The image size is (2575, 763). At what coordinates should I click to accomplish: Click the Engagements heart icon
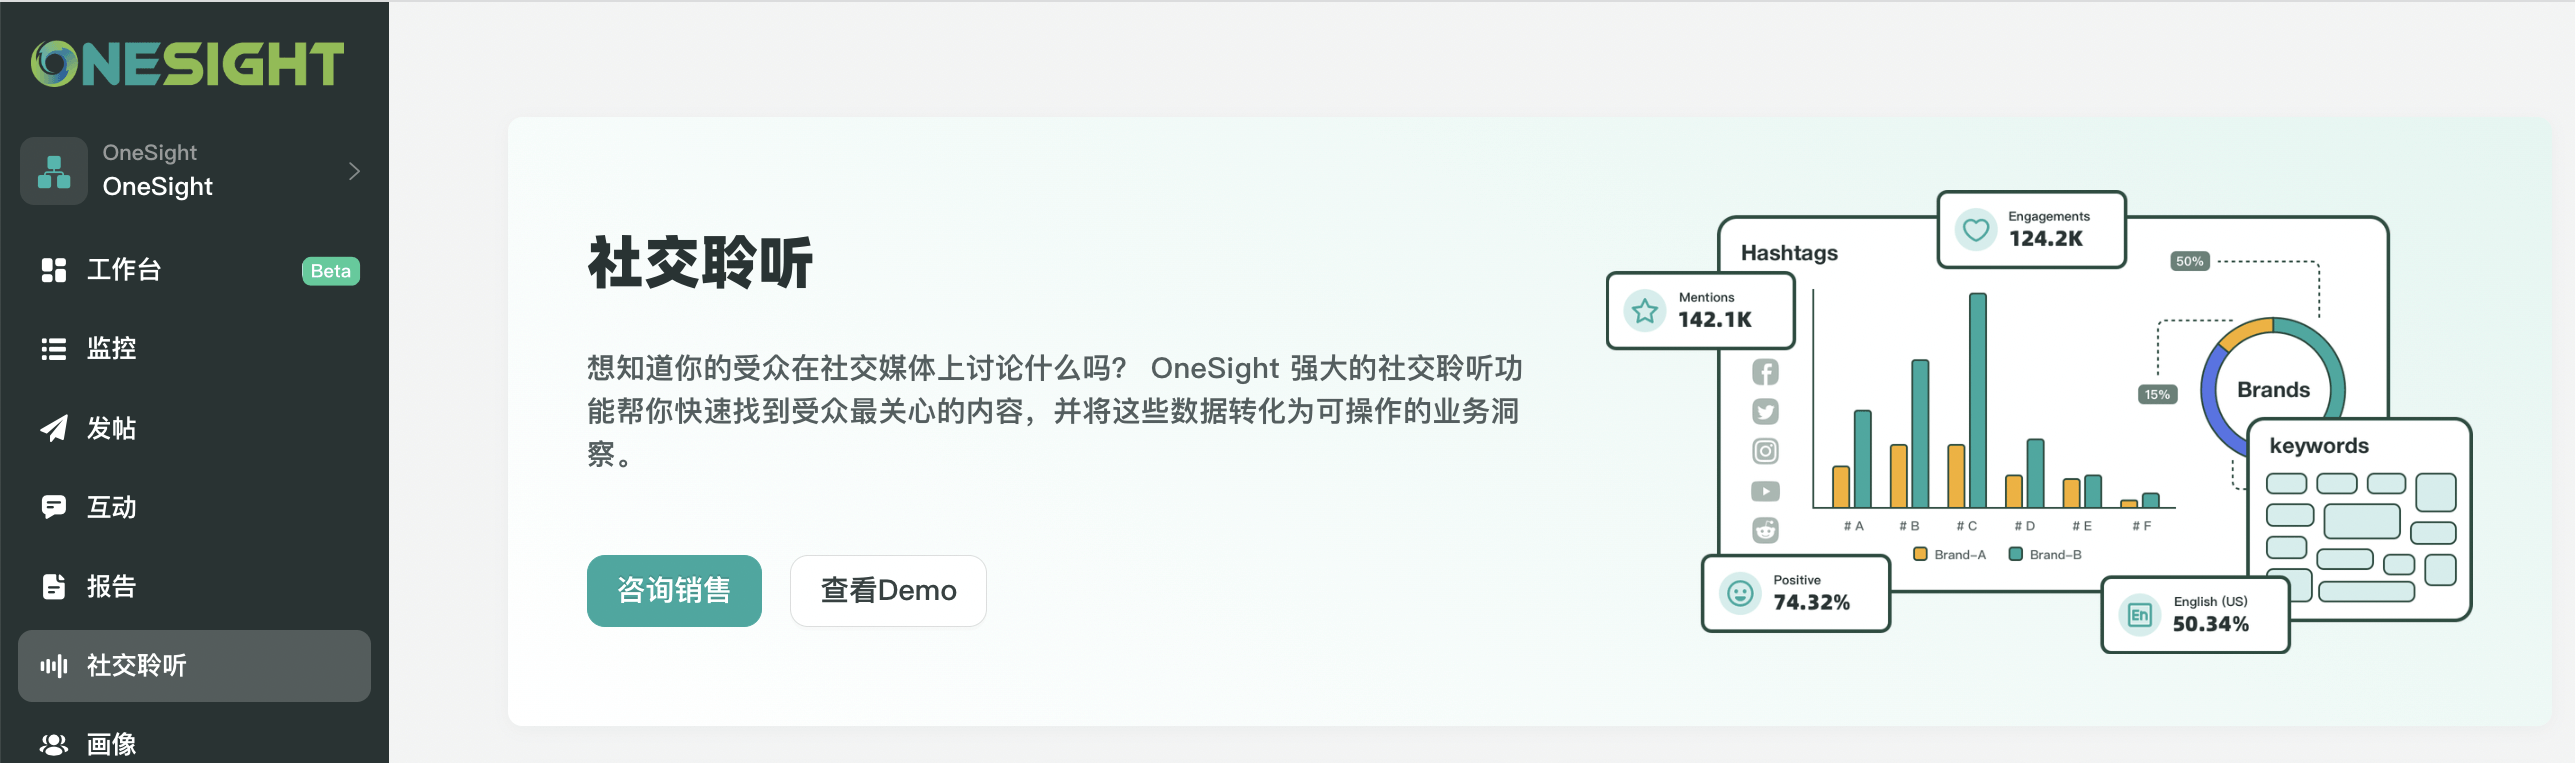click(1975, 230)
